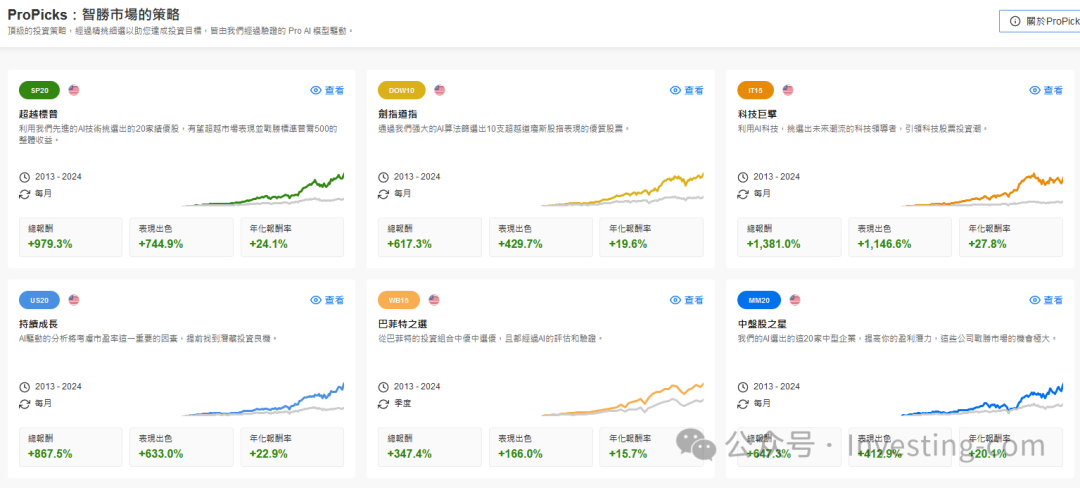Open 查看 on the 巴菲特之選 card

(x=687, y=300)
